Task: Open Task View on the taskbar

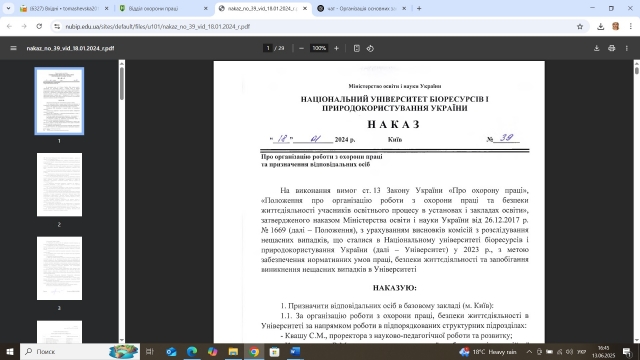Action: (x=150, y=351)
